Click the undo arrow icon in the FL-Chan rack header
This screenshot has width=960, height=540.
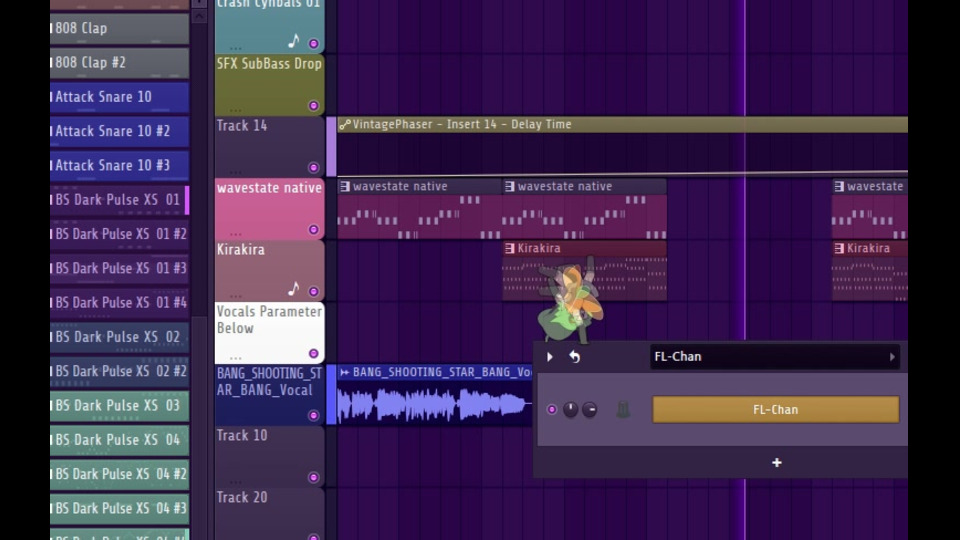[574, 356]
